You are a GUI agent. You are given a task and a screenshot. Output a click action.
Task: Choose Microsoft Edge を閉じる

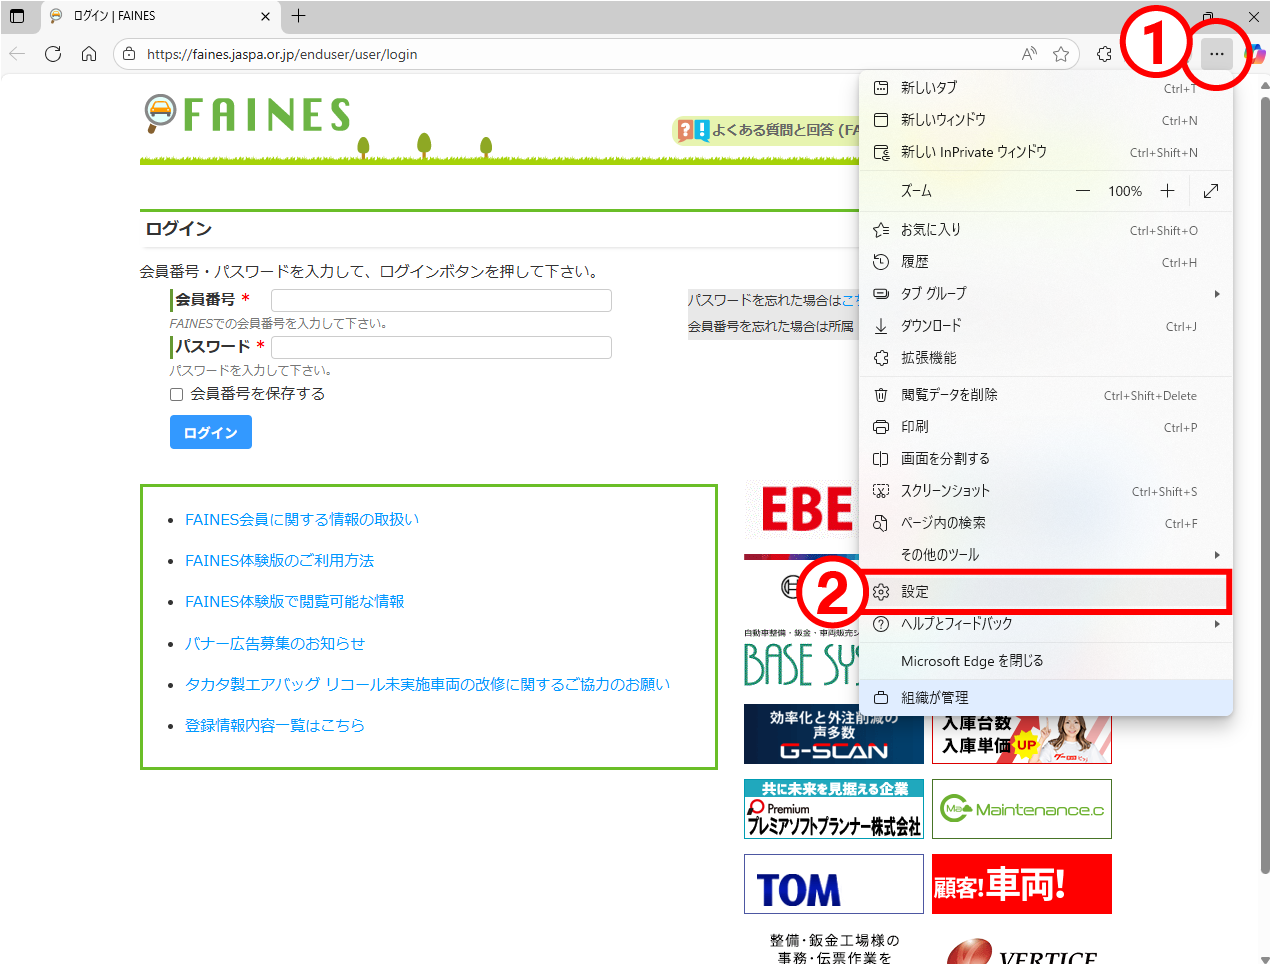pos(1046,661)
